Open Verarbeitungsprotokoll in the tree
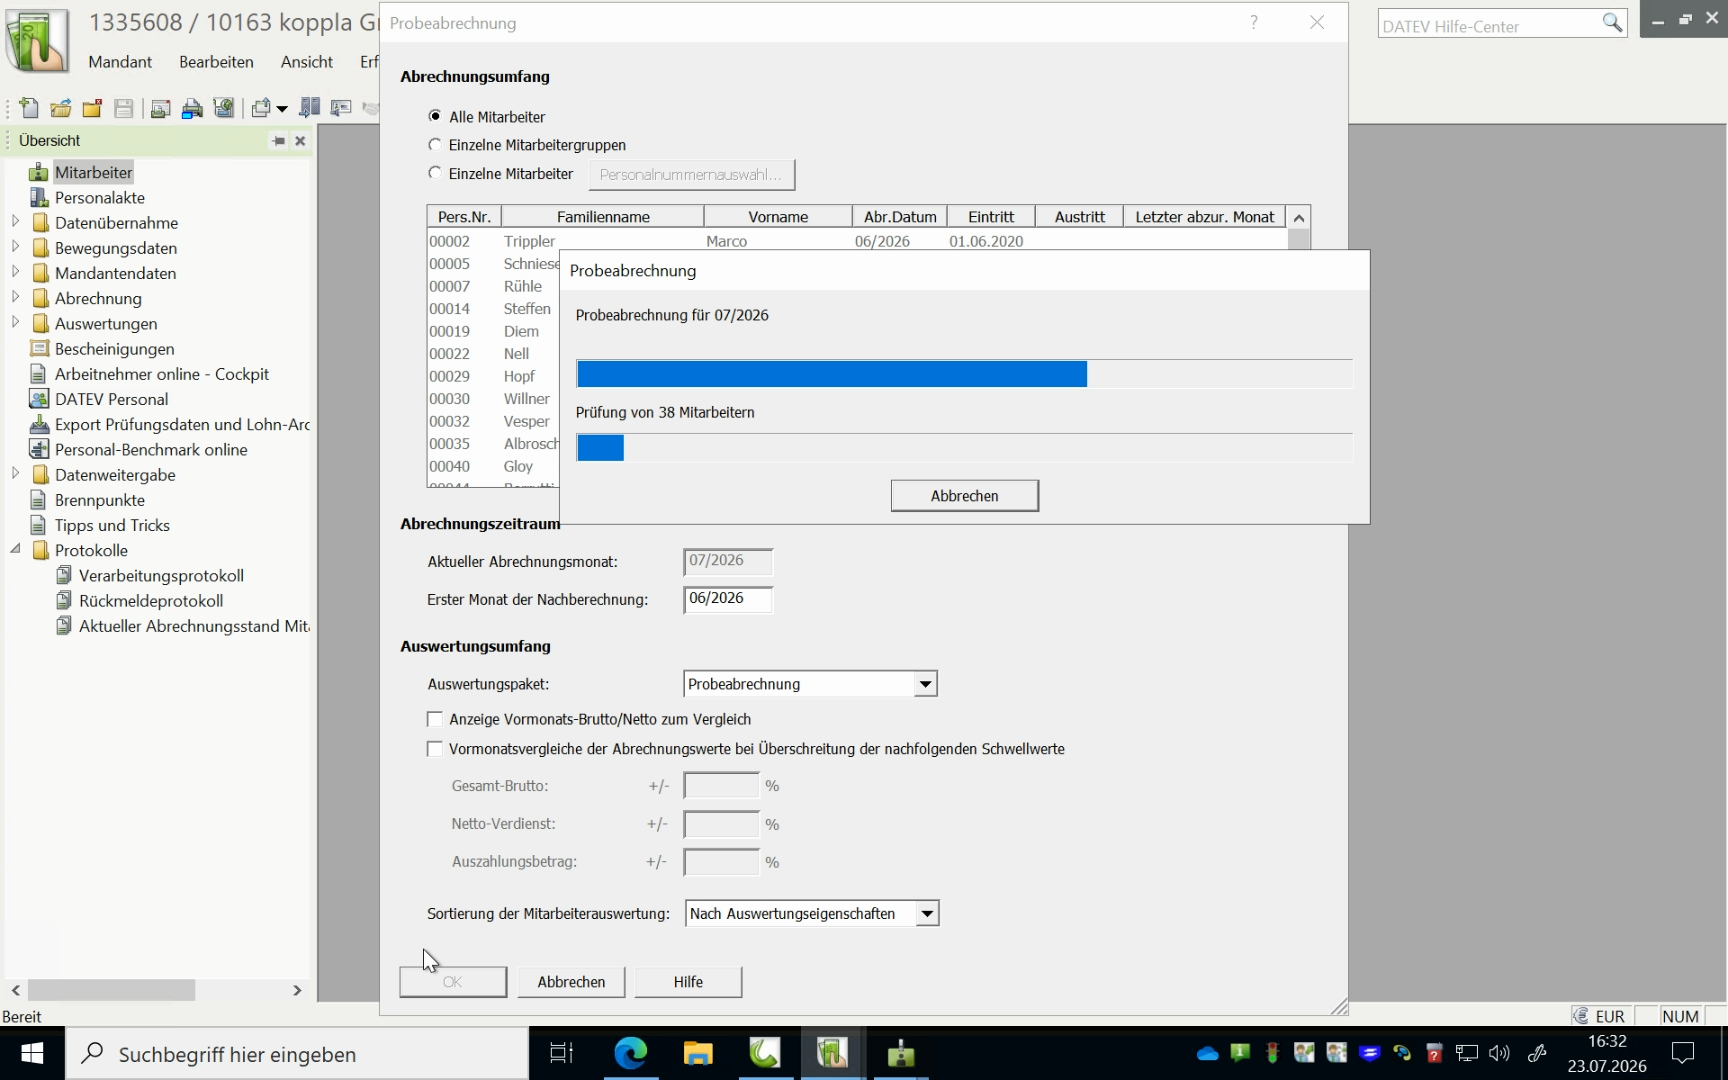Image resolution: width=1728 pixels, height=1080 pixels. pos(161,575)
